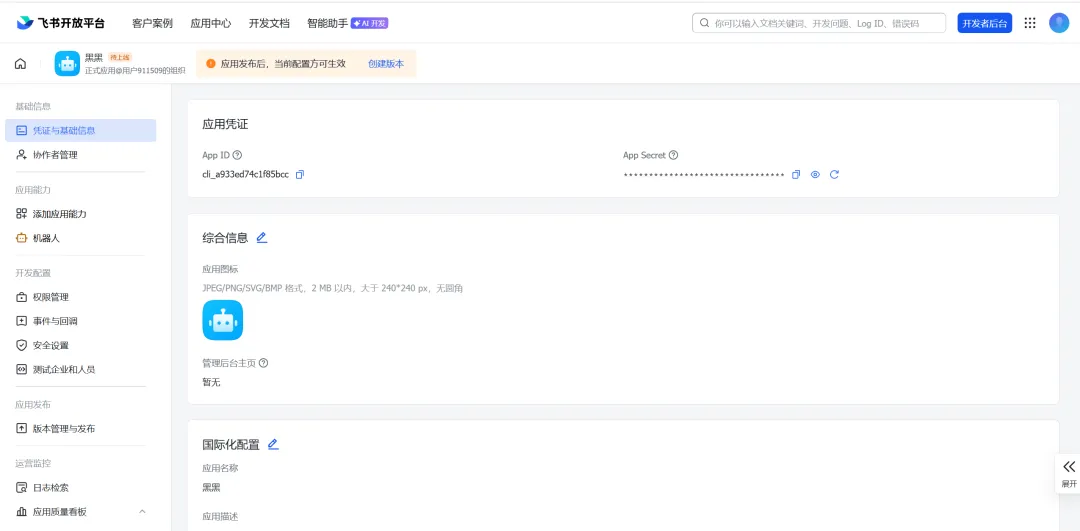Click the icon format requirement hint text
Screen dimensions: 1080x531
[x=332, y=289]
